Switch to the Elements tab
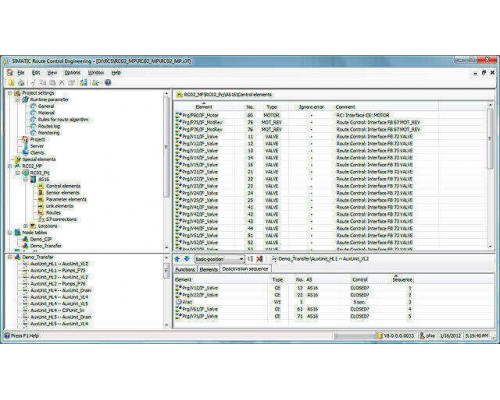This screenshot has height=400, width=500. (x=209, y=269)
